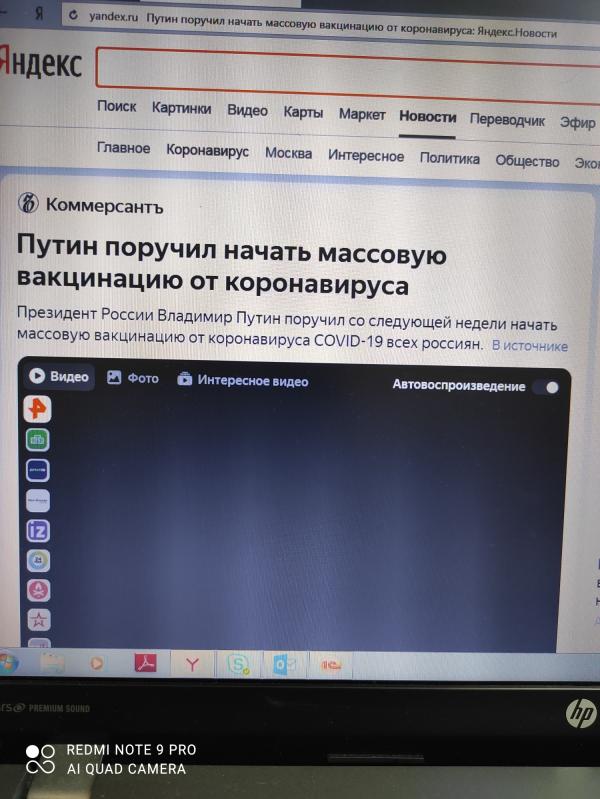Open Adobe Acrobat from taskbar
Screen dimensions: 600x799
click(x=145, y=663)
